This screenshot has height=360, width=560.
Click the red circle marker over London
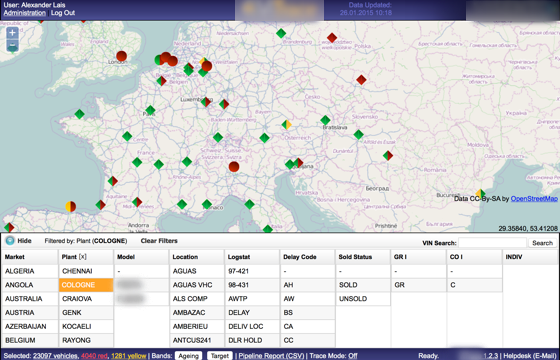pyautogui.click(x=121, y=56)
